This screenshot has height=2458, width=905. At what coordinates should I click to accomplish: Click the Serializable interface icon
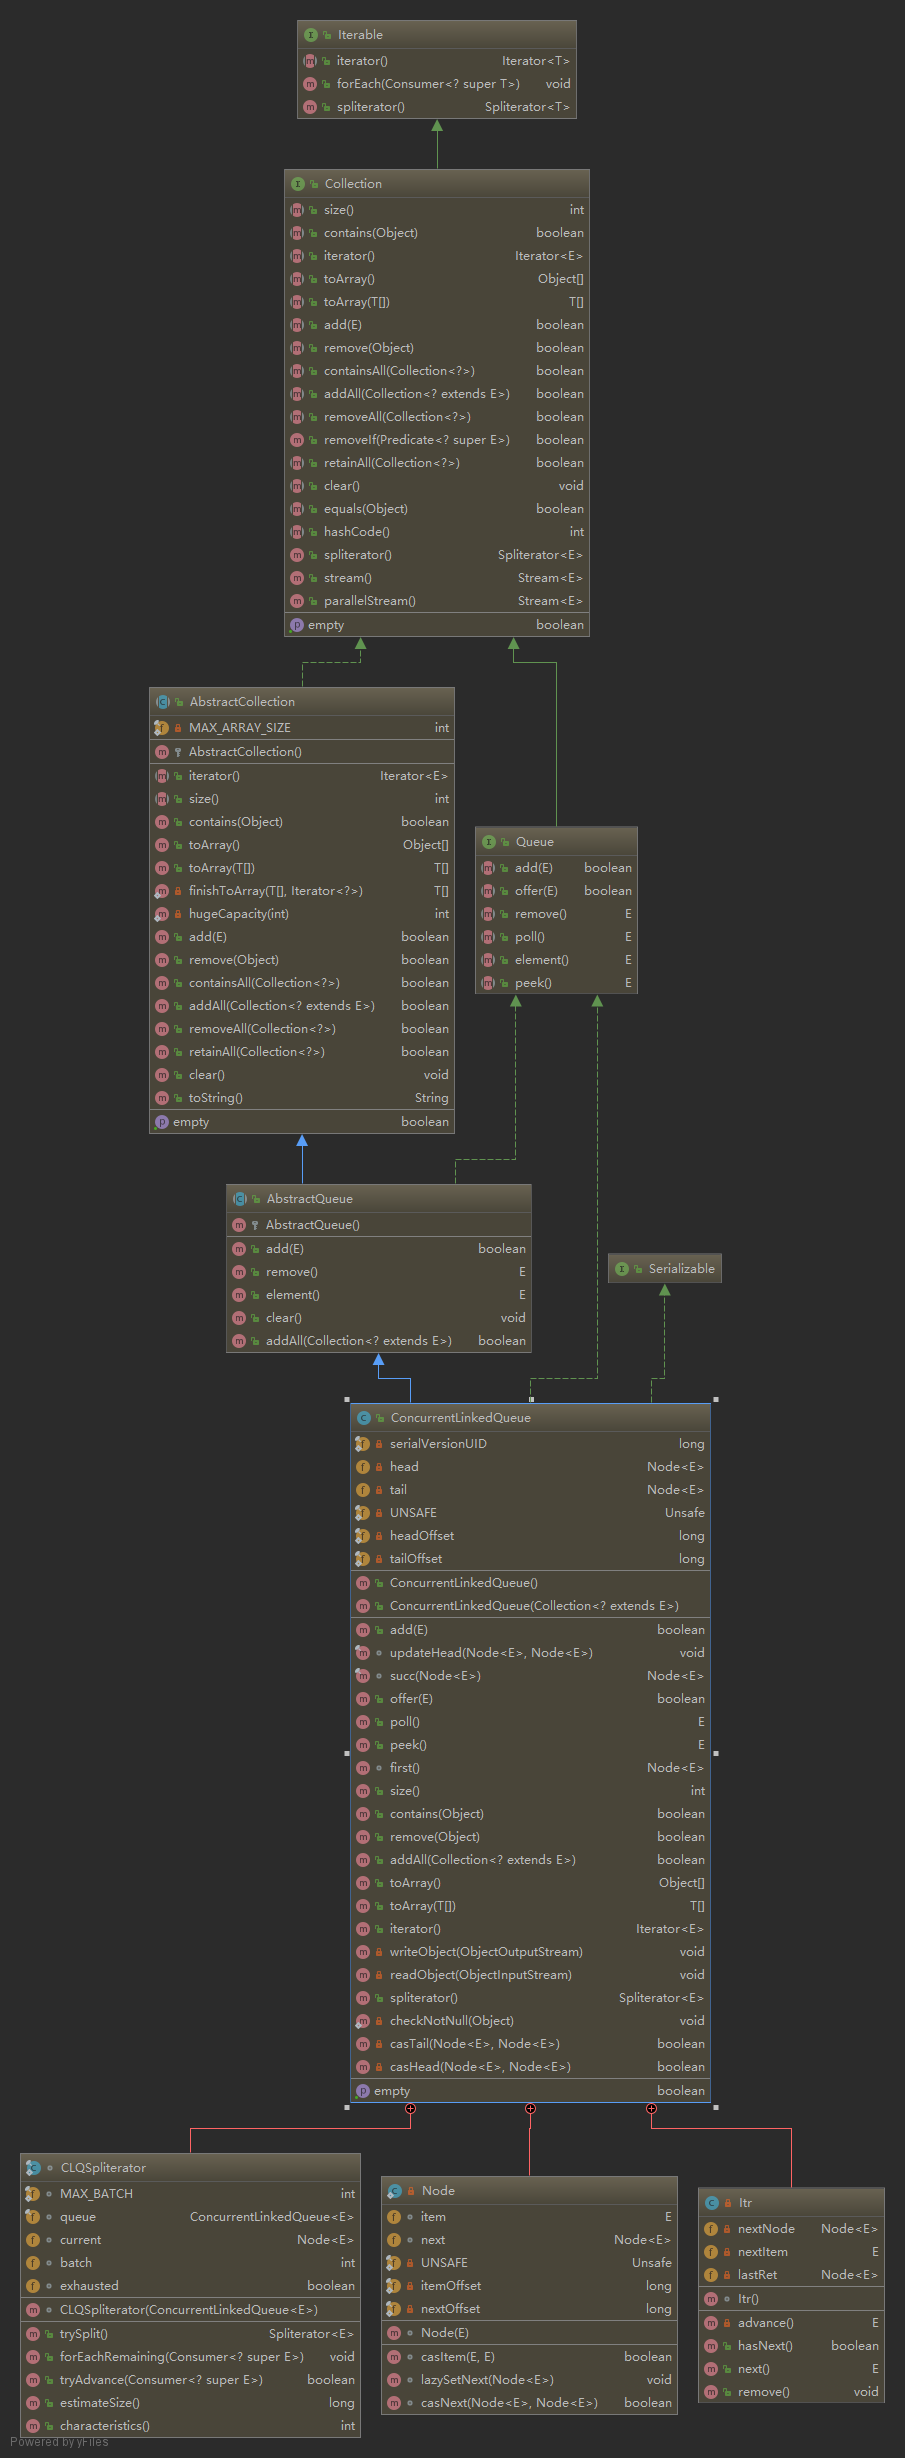coord(622,1269)
